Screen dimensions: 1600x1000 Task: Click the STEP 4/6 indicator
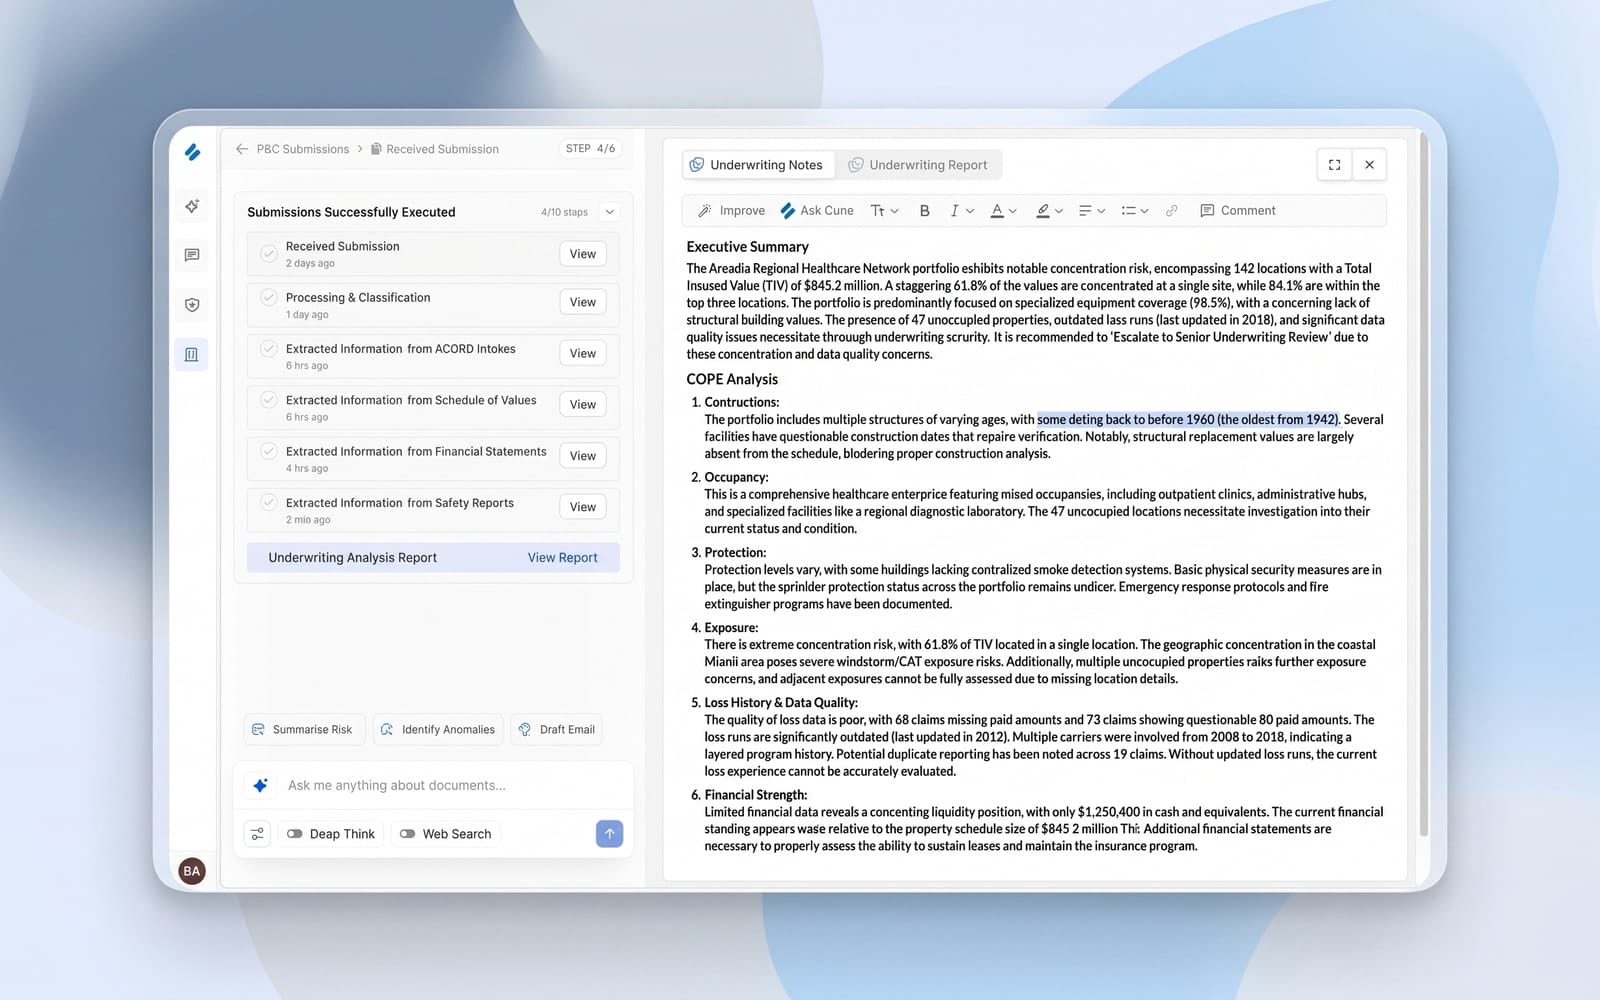(x=591, y=149)
